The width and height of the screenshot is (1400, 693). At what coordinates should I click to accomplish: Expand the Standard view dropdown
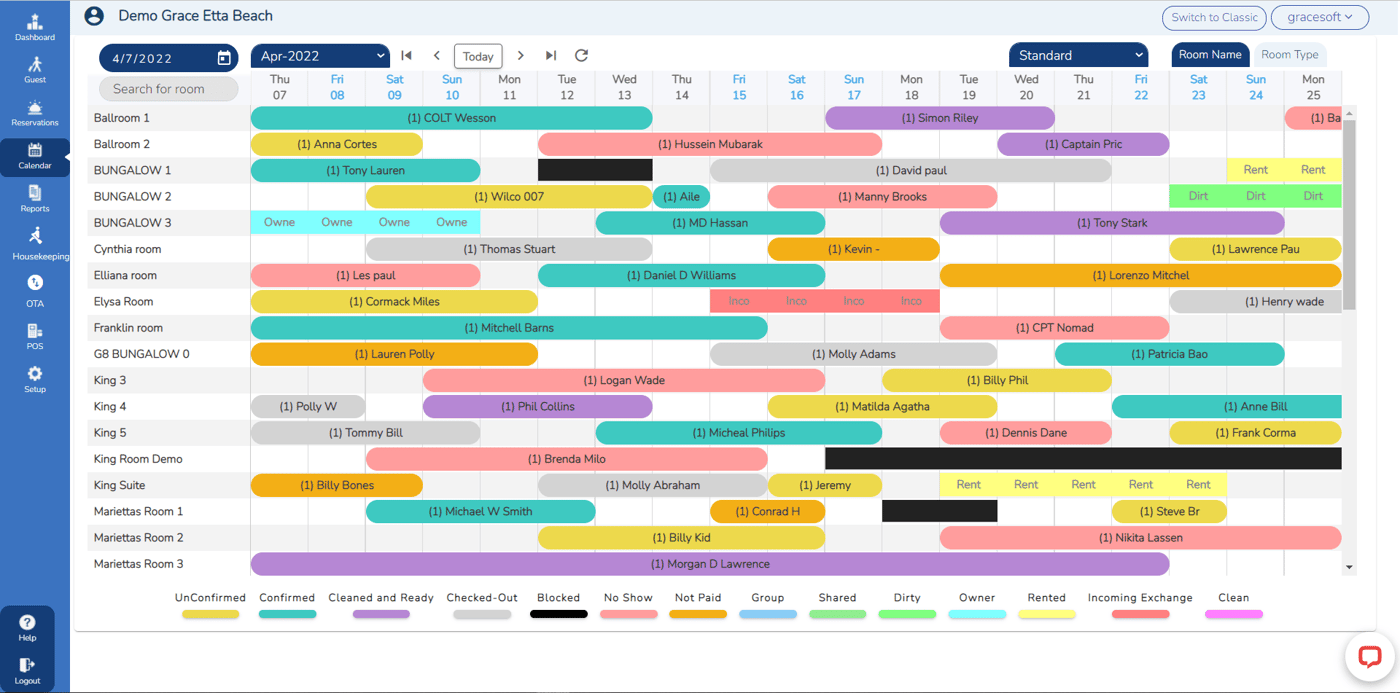point(1078,54)
